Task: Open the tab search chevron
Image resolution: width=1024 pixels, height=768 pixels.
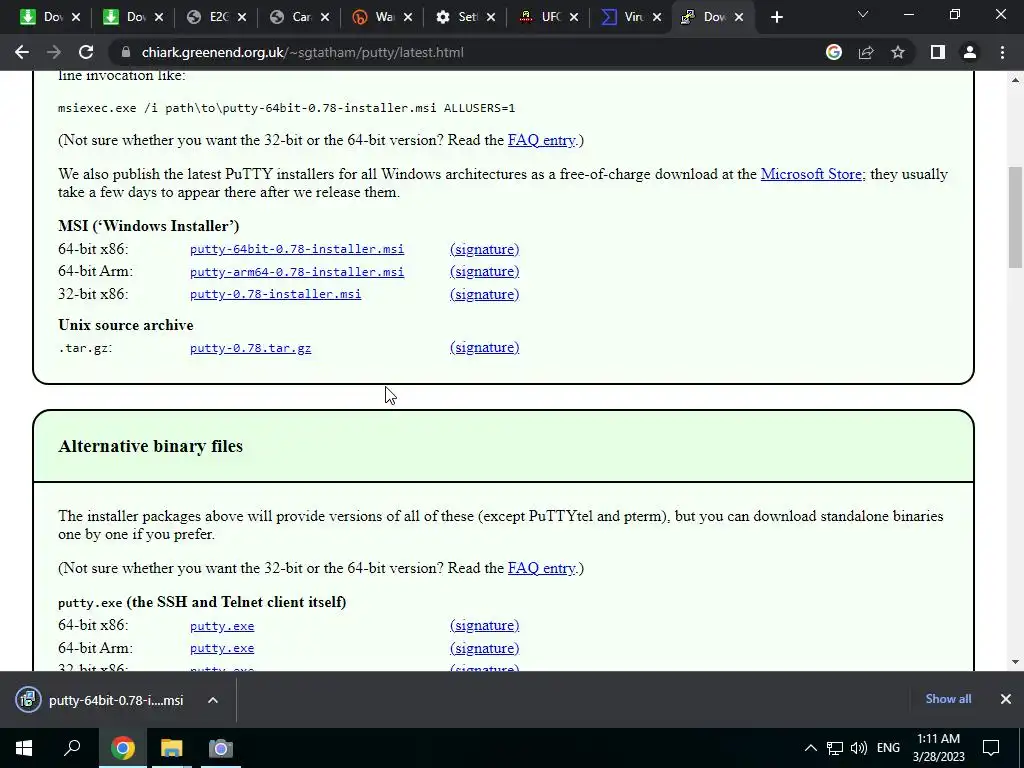Action: pyautogui.click(x=863, y=14)
